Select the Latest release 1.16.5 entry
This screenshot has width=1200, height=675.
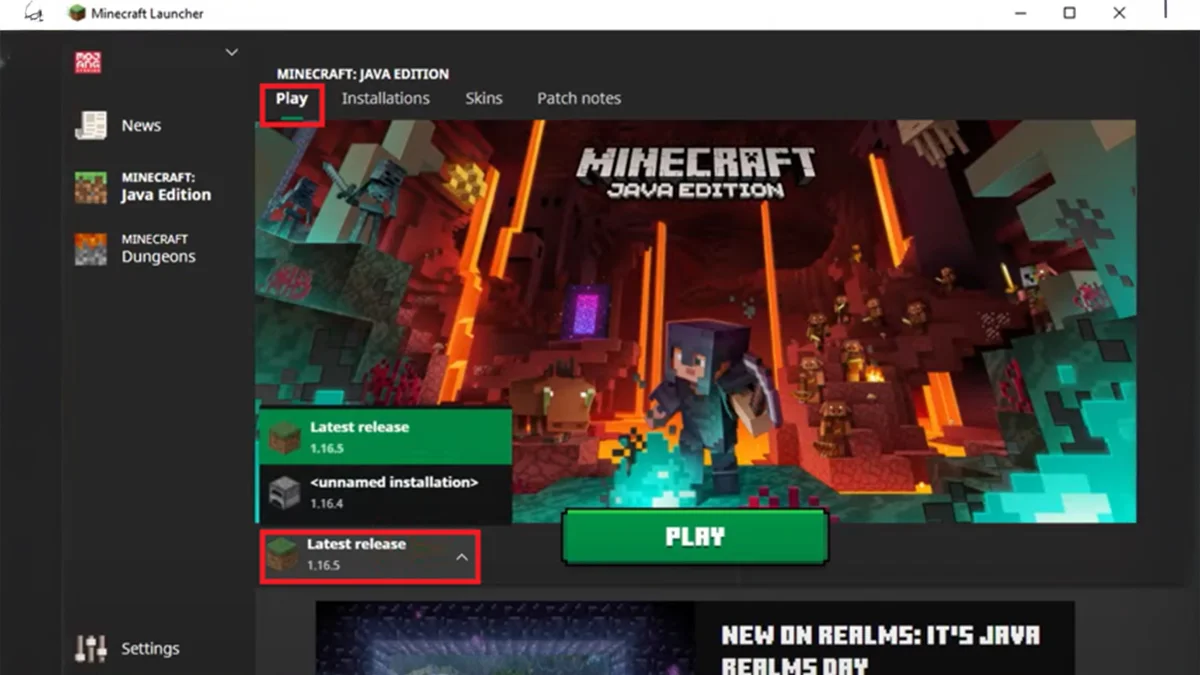click(380, 434)
